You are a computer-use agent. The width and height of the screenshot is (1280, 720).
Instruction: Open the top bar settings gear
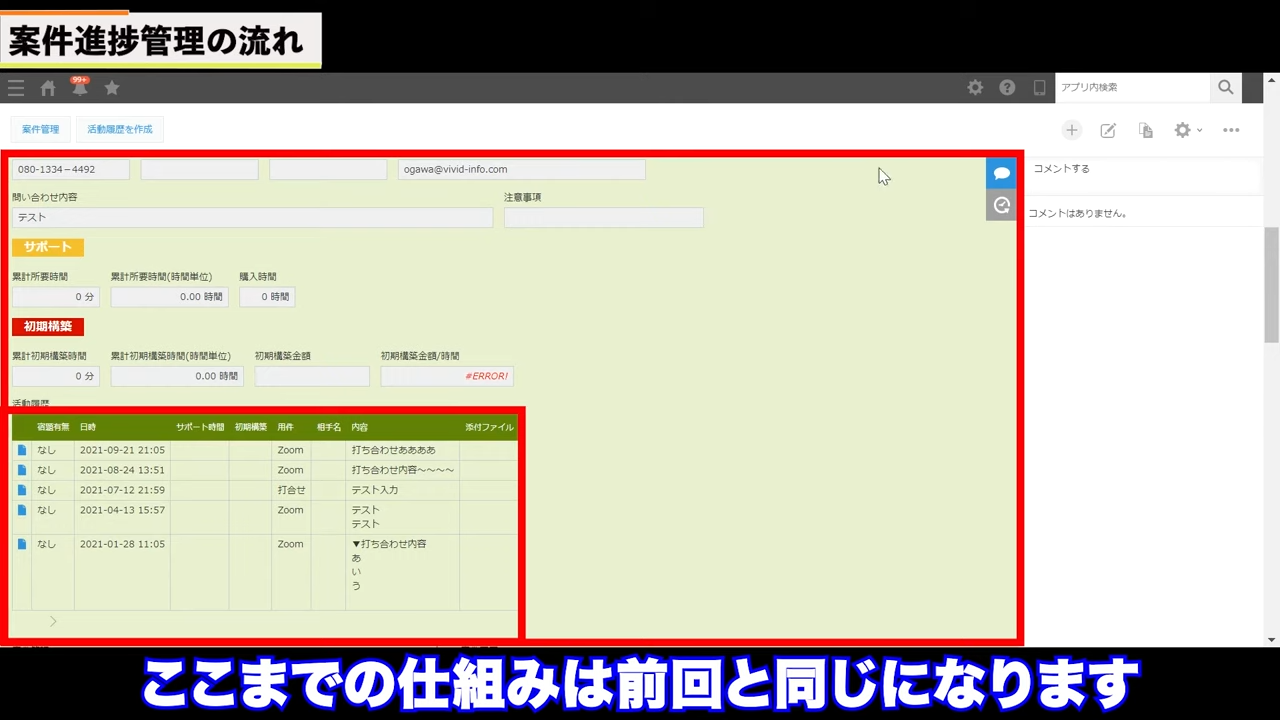(975, 88)
